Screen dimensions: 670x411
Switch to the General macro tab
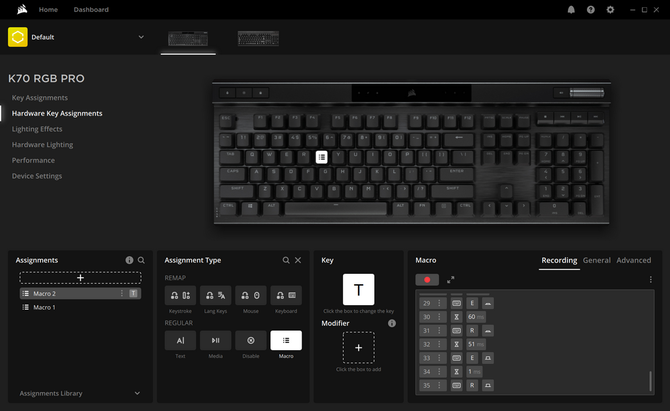pyautogui.click(x=597, y=260)
